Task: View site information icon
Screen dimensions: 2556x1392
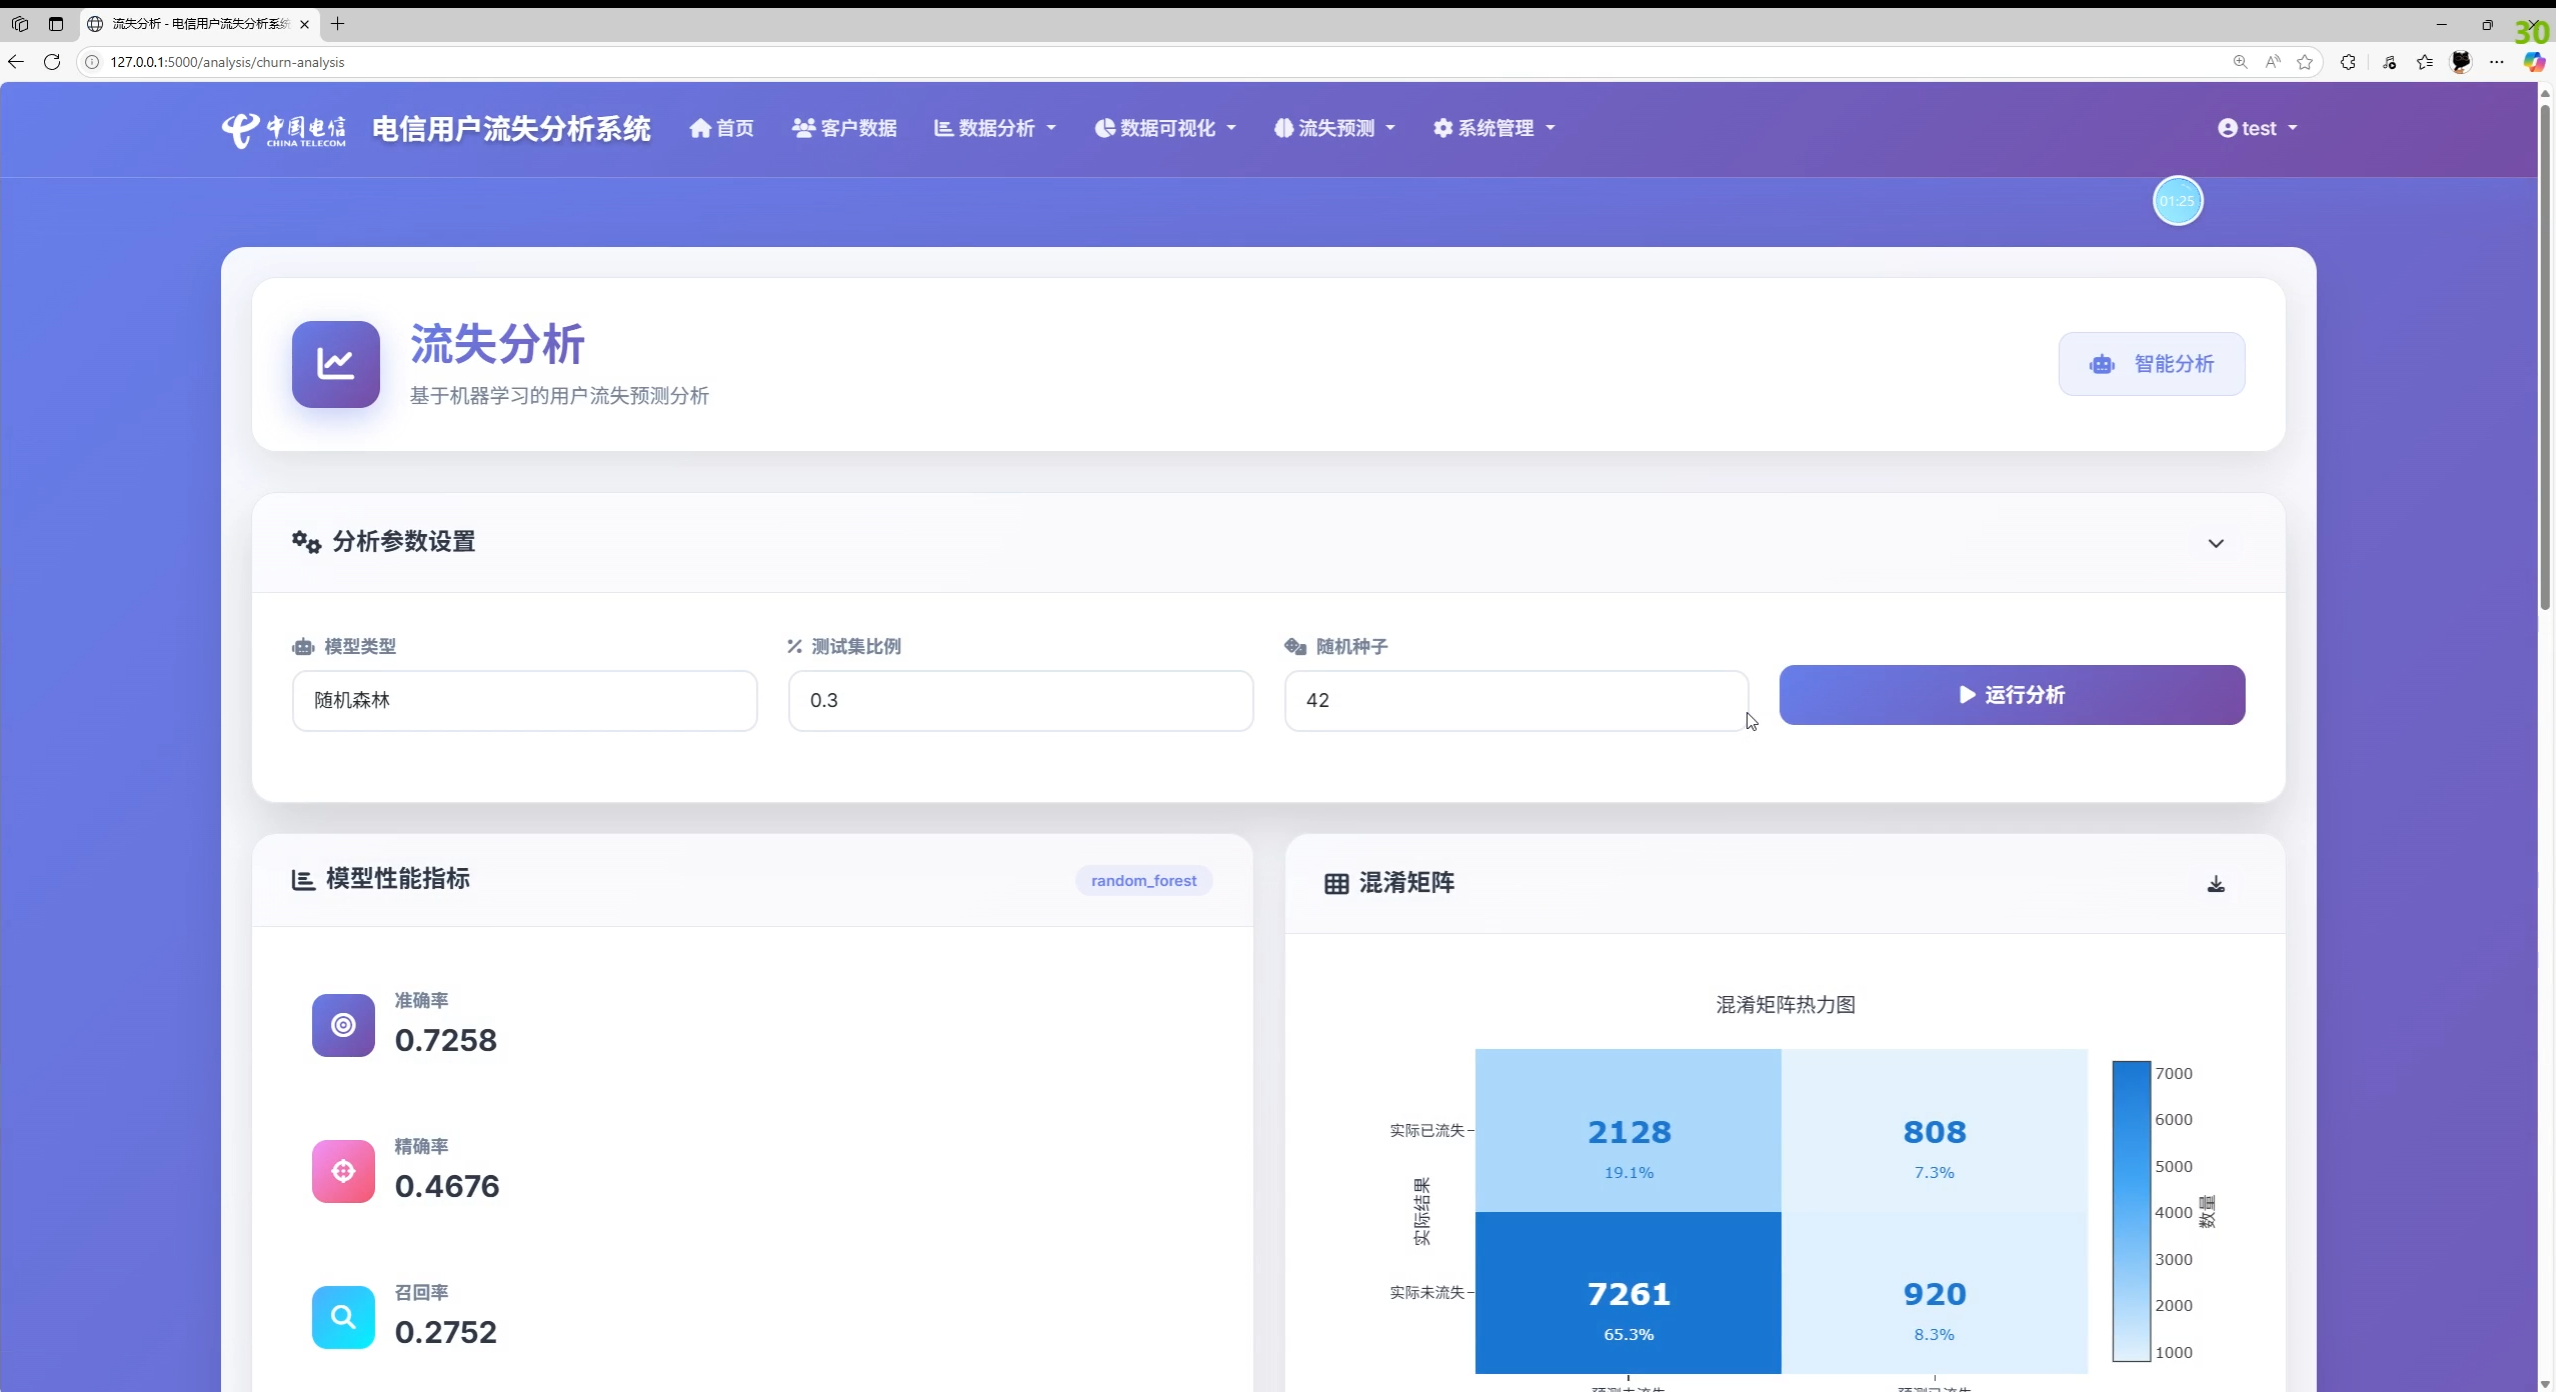Action: (91, 62)
